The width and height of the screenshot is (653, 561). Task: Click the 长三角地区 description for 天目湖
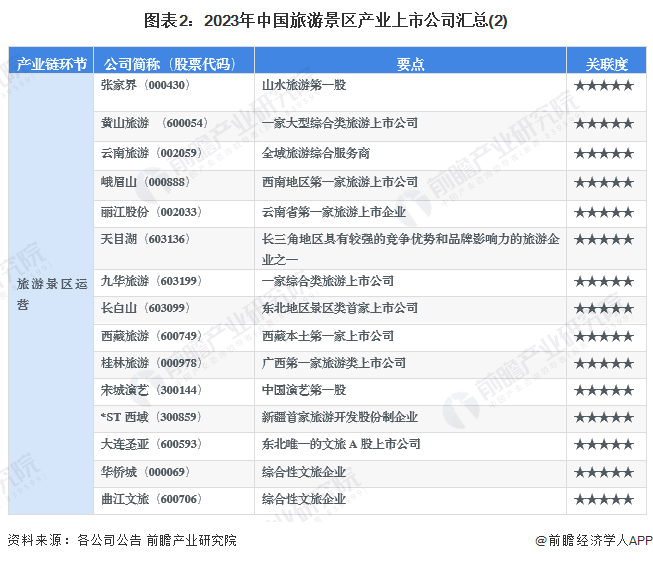tap(411, 249)
